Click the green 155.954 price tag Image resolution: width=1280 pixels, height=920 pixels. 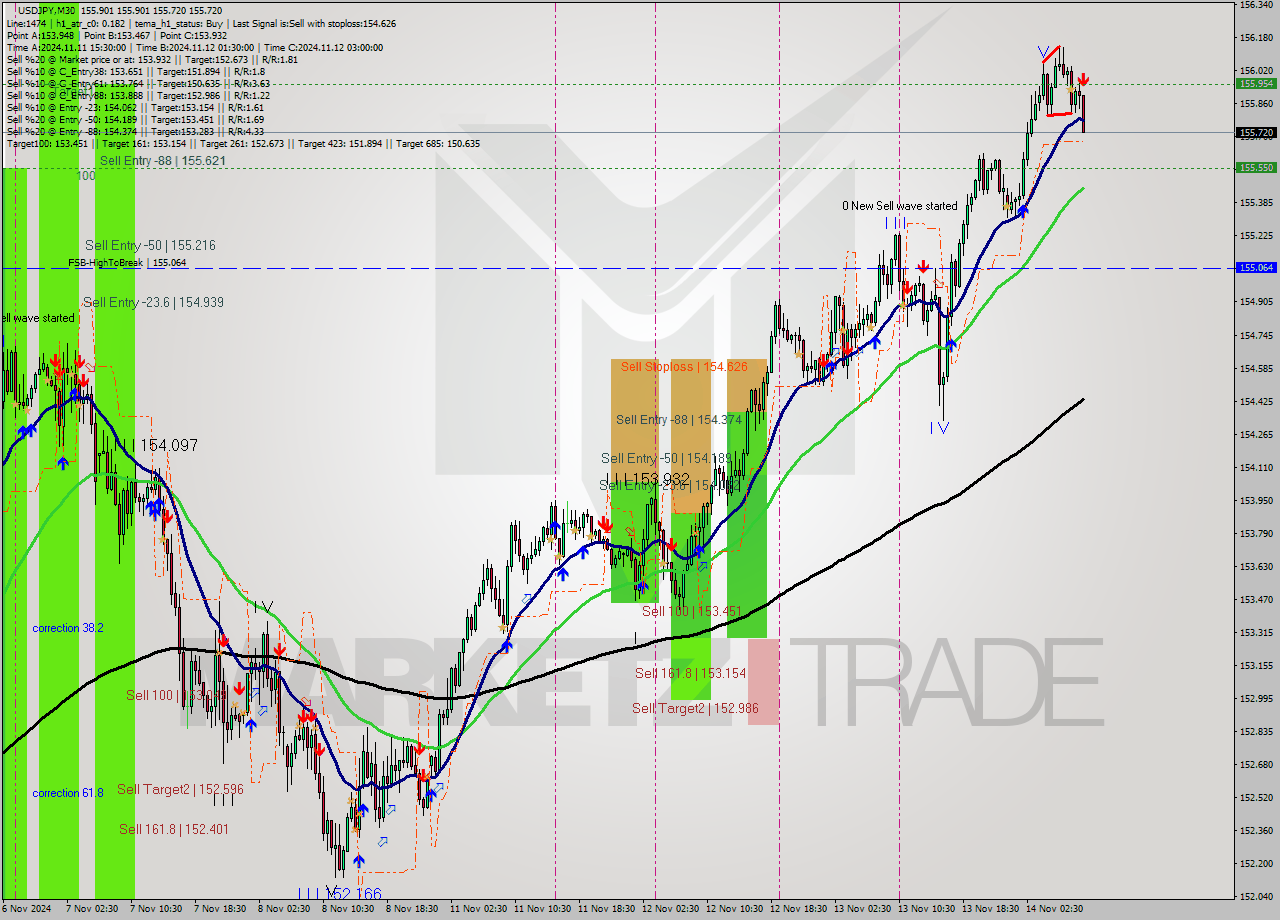tap(1256, 84)
